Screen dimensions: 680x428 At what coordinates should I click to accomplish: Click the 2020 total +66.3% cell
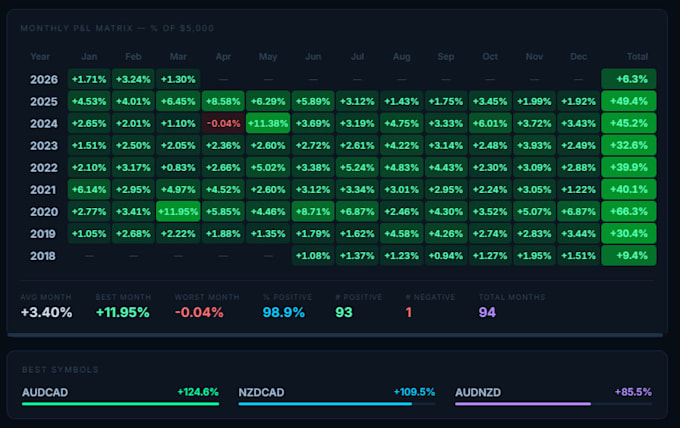(x=628, y=212)
